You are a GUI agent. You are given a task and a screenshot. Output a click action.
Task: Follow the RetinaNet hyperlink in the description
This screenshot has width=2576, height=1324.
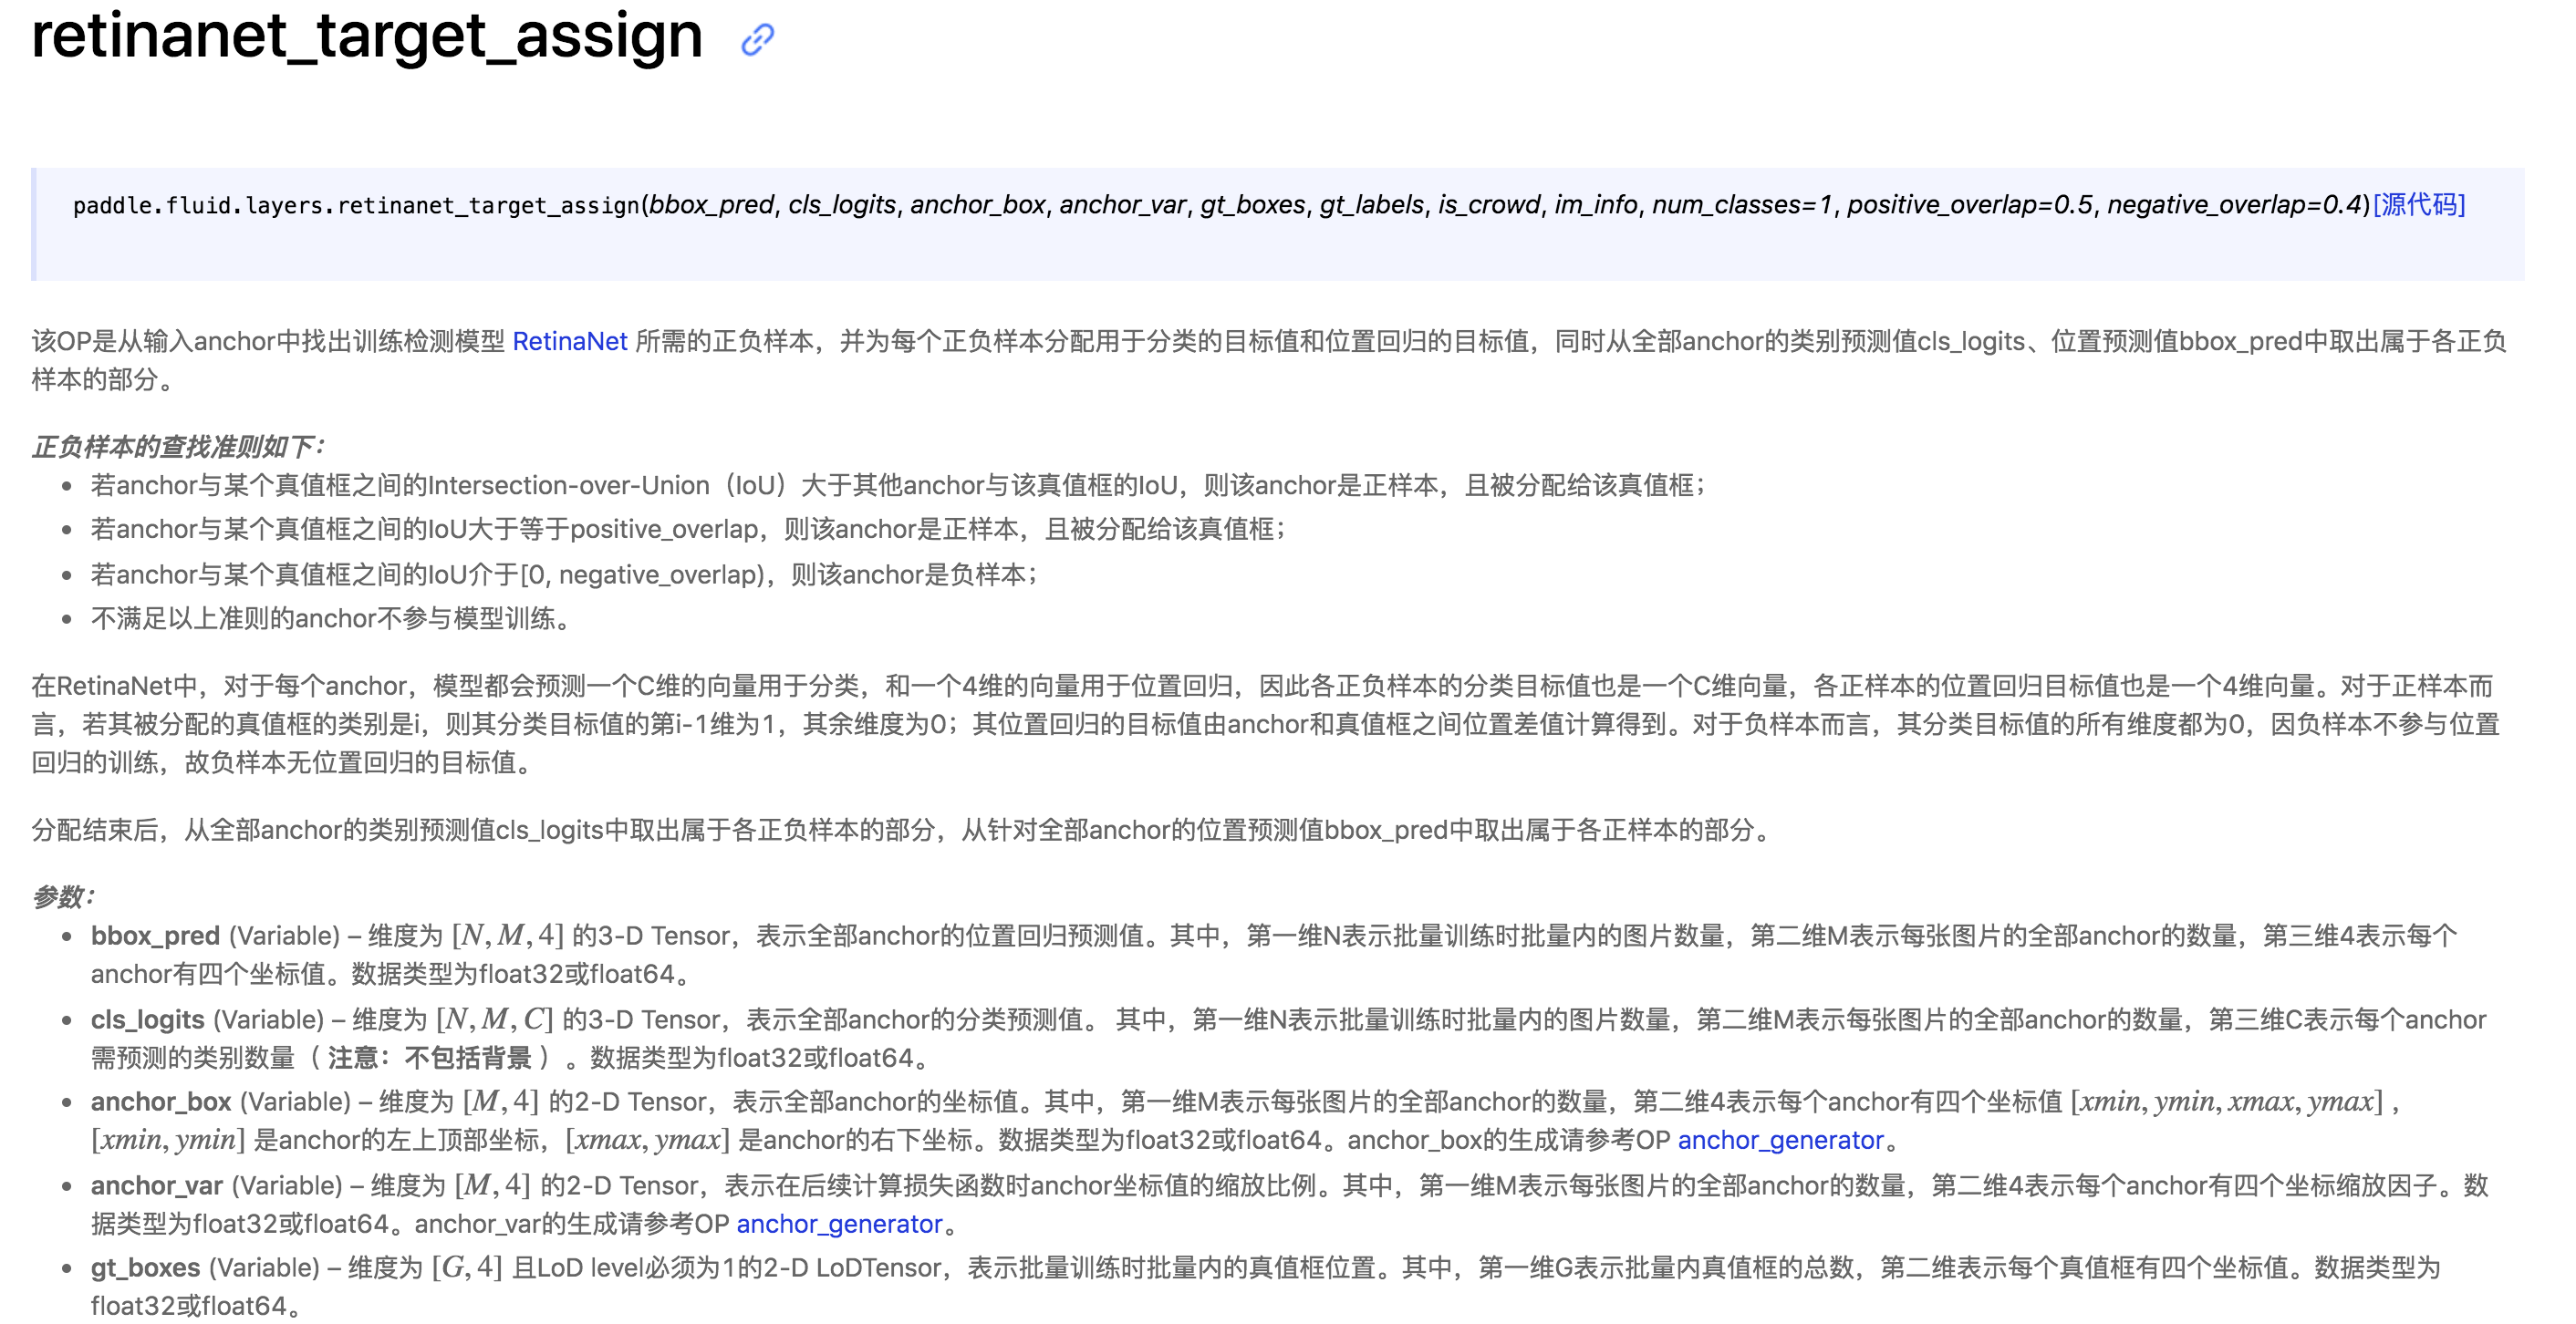coord(569,342)
